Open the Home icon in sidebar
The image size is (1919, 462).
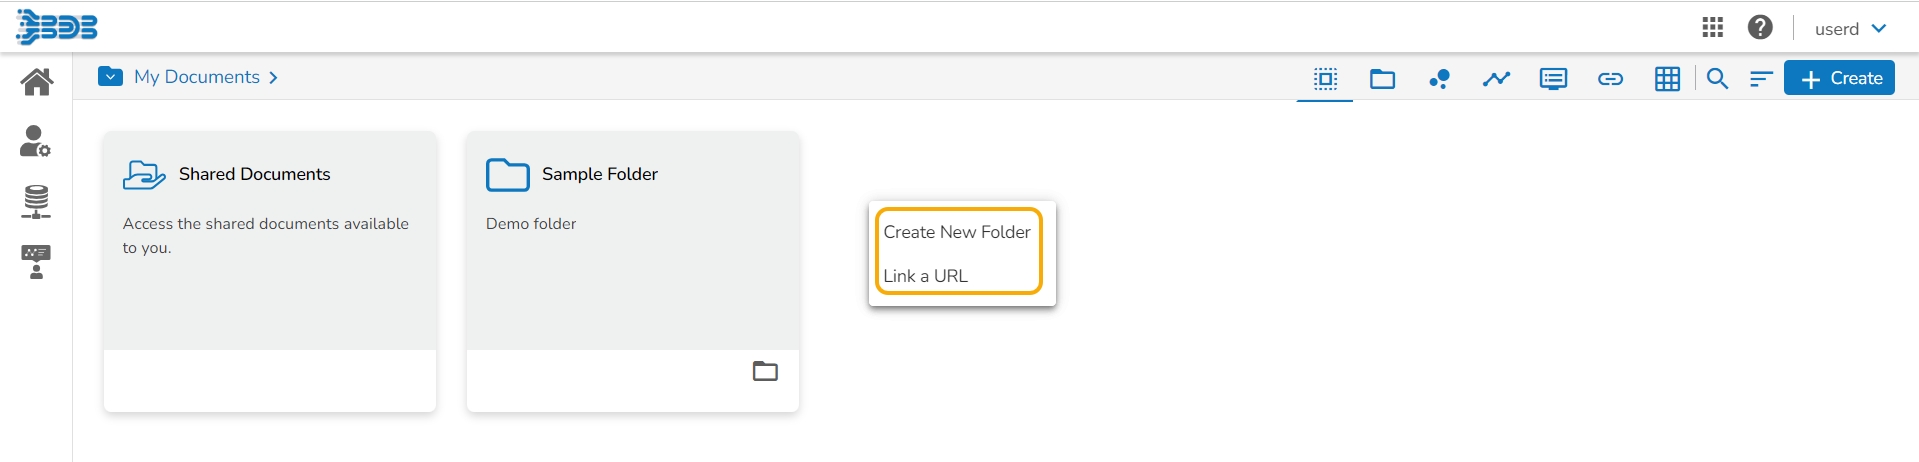(37, 81)
